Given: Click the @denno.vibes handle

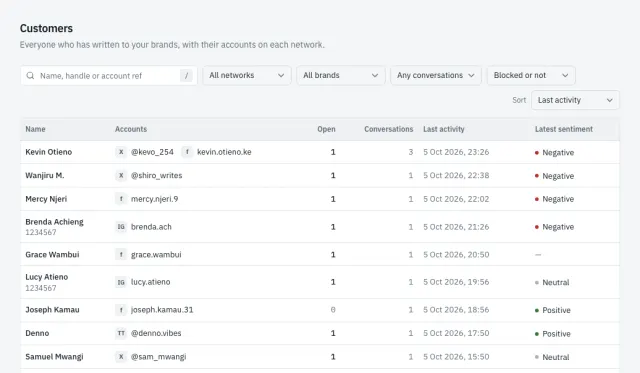Looking at the screenshot, I should [156, 333].
